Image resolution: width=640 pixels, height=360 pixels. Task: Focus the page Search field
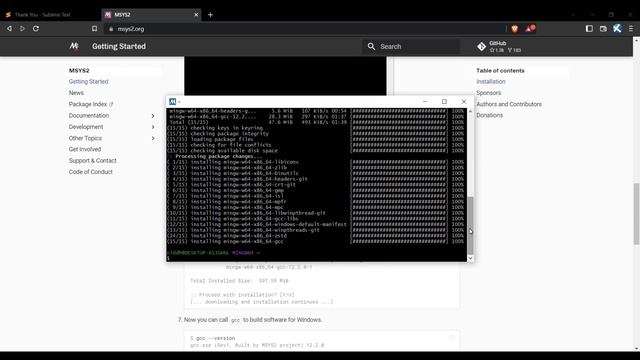point(411,47)
